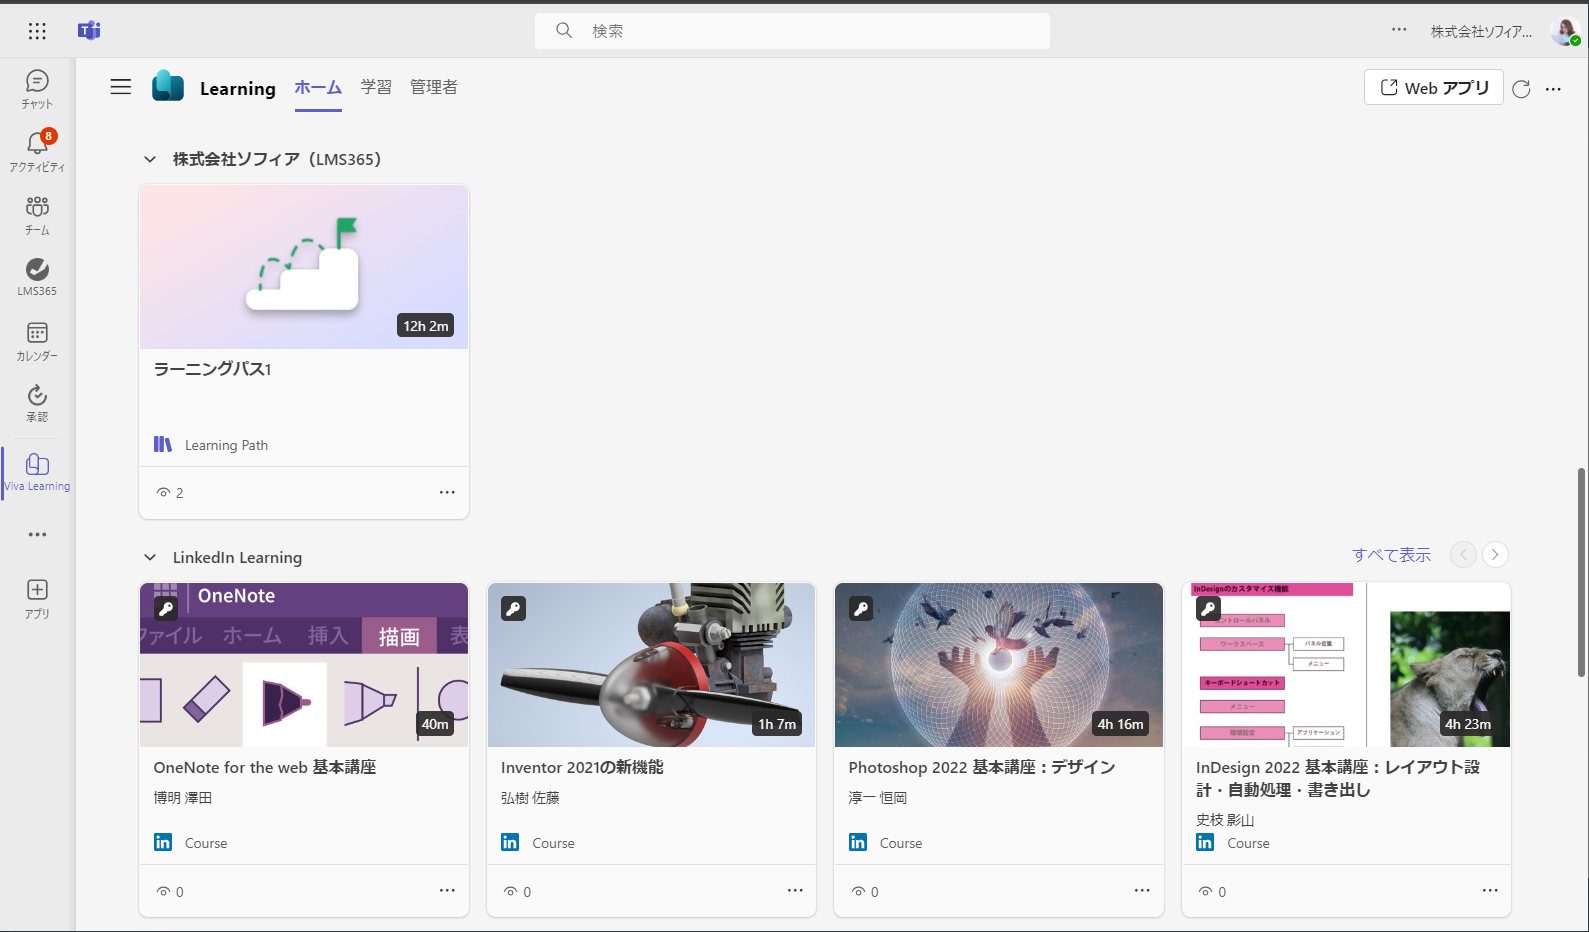
Task: Click the Microsoft Teams logo icon
Action: point(89,31)
